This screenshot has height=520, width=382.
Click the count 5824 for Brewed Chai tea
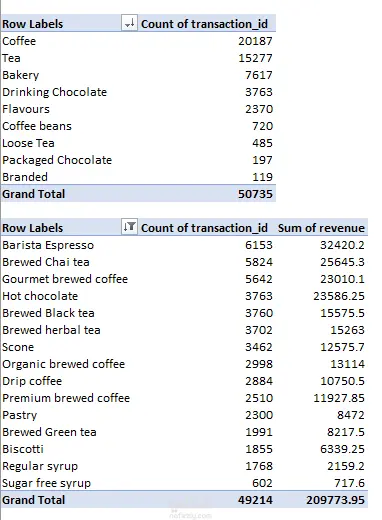[259, 262]
